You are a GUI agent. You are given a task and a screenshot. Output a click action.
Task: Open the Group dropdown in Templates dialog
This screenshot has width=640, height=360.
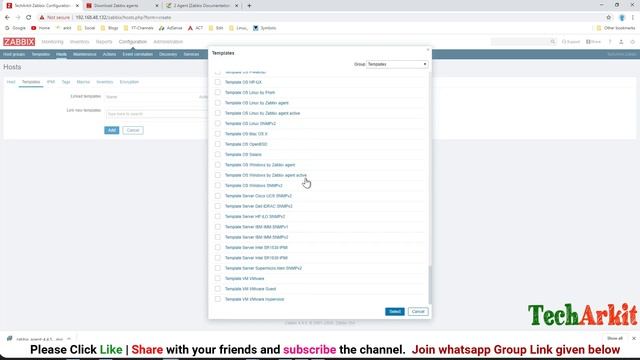(x=397, y=64)
